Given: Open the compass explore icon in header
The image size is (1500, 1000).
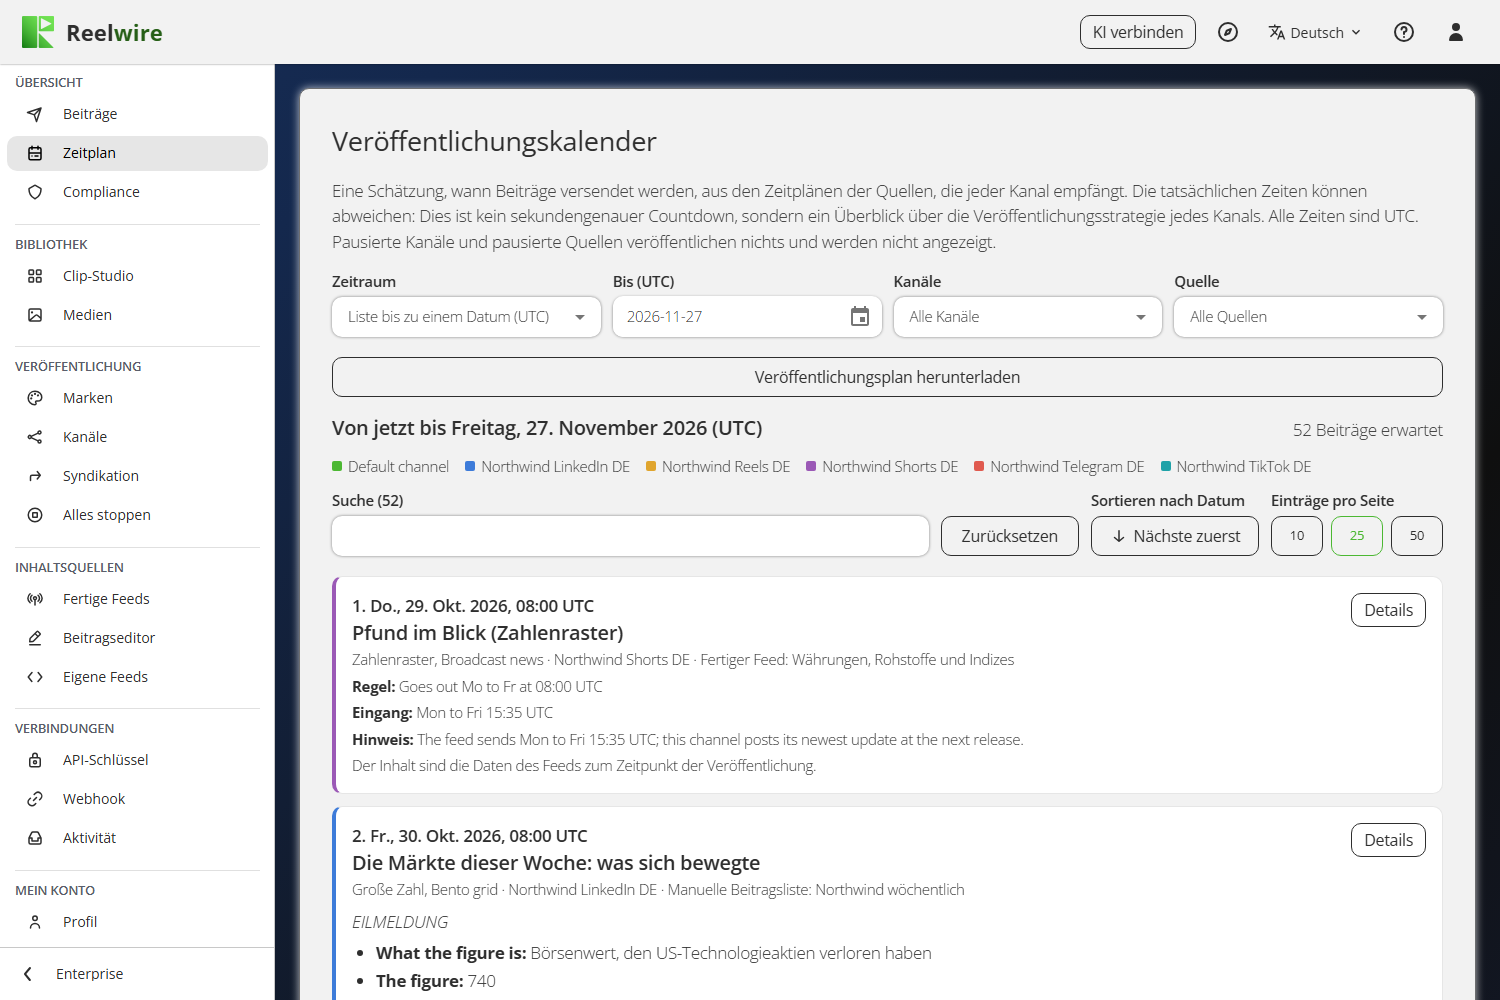Looking at the screenshot, I should coord(1228,32).
